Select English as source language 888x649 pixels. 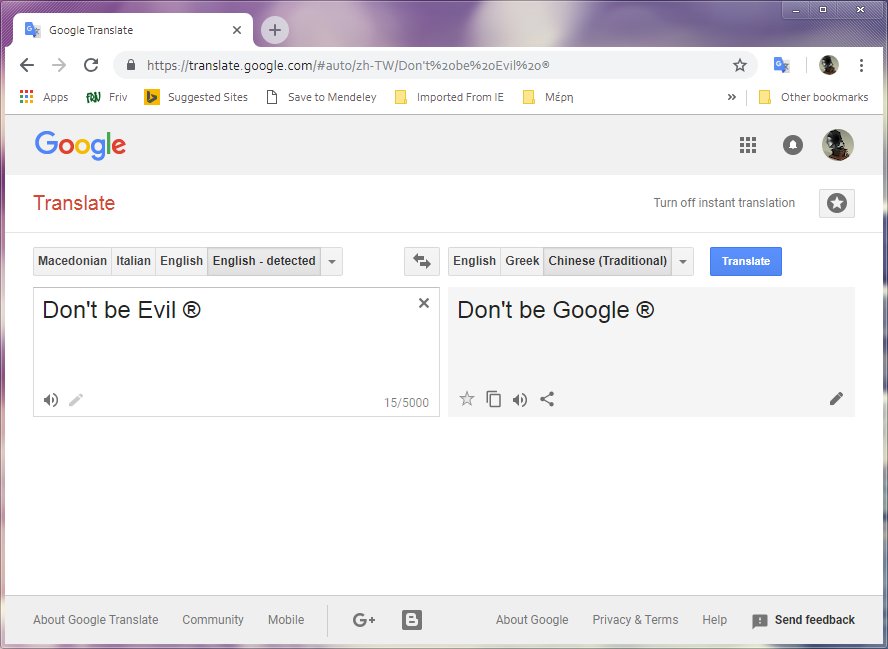point(181,261)
